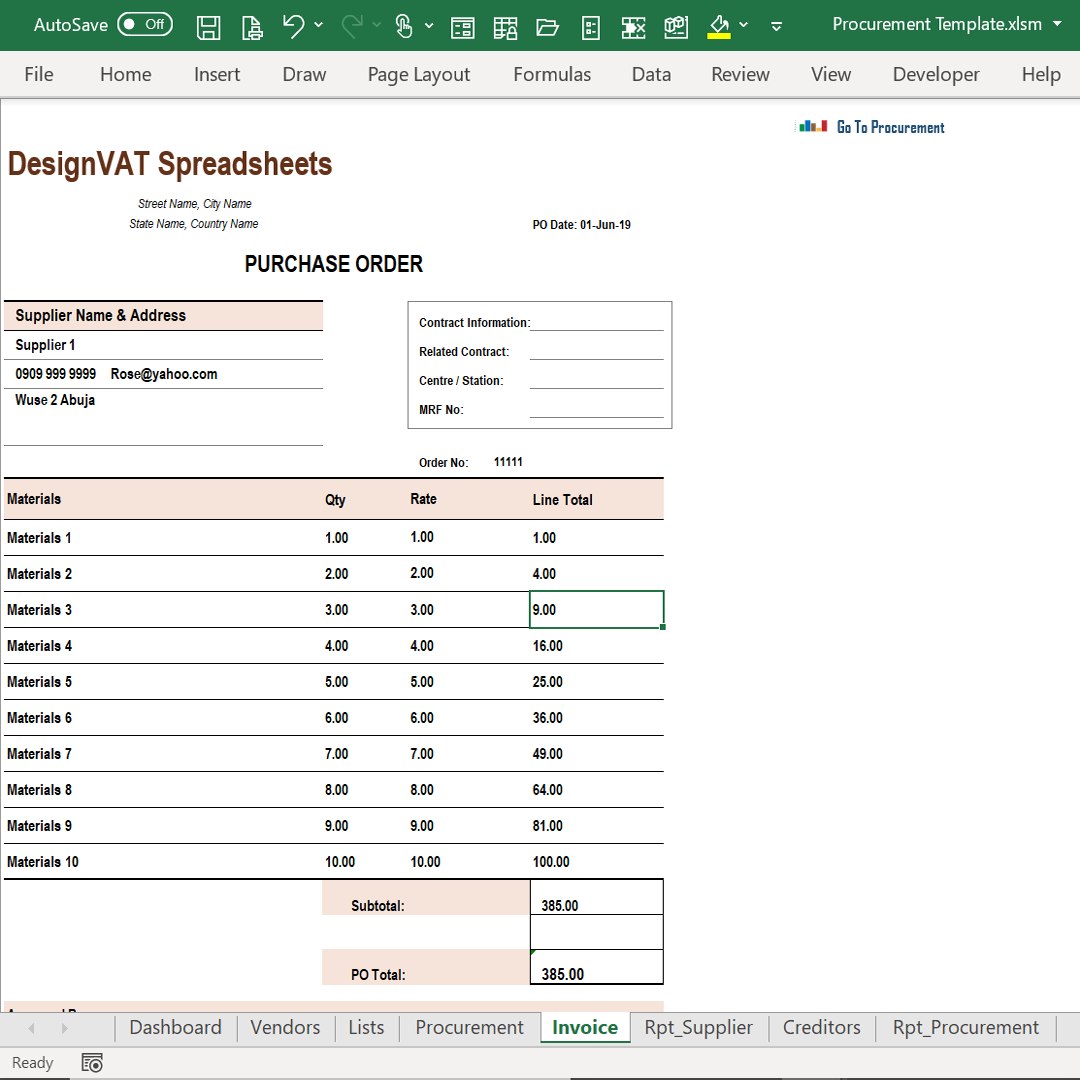
Task: Save the workbook
Action: (209, 25)
